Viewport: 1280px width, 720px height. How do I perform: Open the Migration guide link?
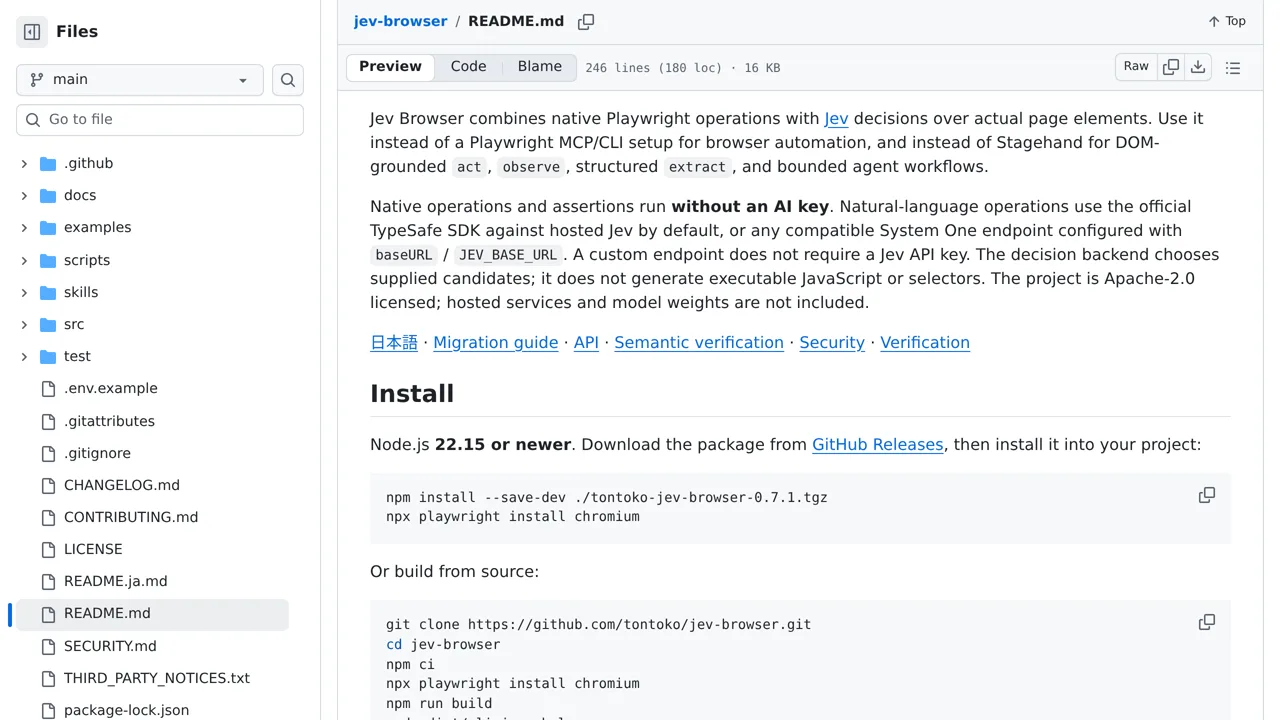click(x=496, y=342)
